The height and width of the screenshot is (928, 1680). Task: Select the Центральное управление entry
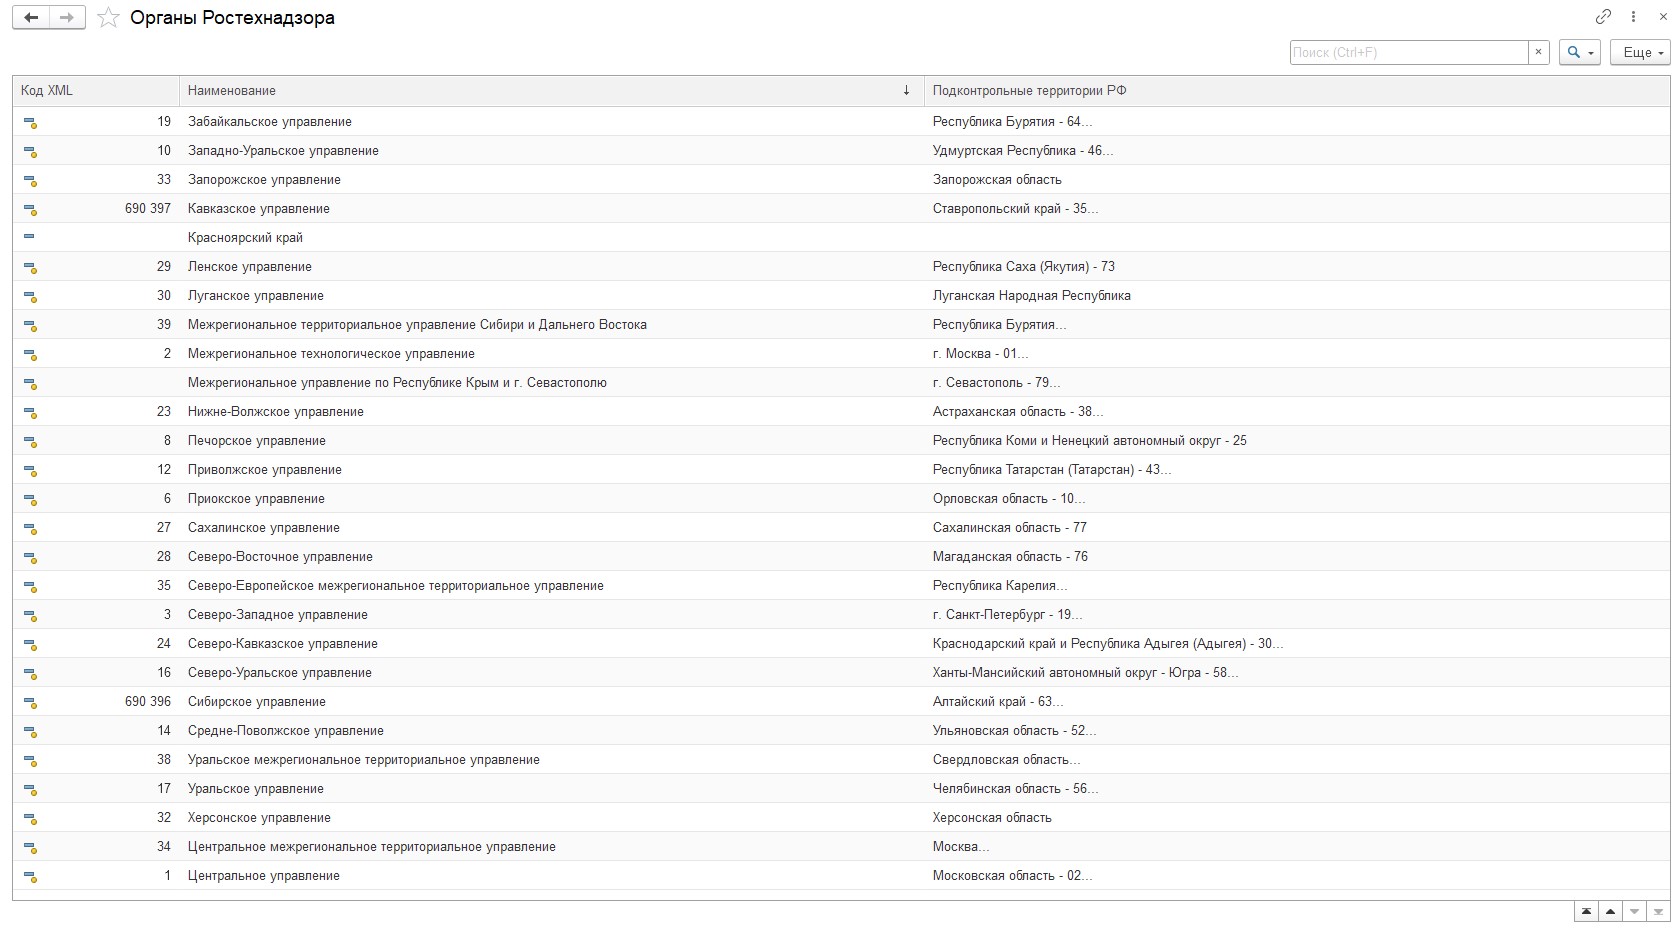[264, 876]
